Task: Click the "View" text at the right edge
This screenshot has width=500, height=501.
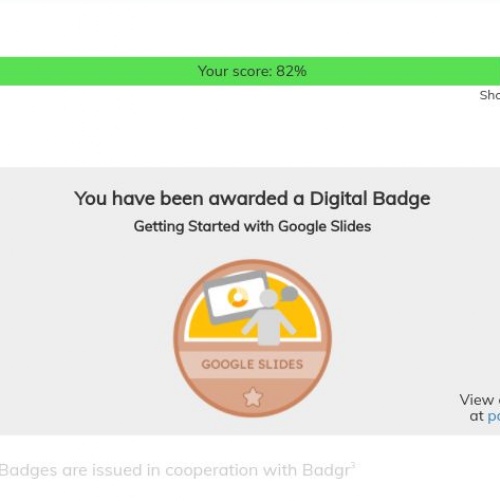Action: (x=477, y=400)
